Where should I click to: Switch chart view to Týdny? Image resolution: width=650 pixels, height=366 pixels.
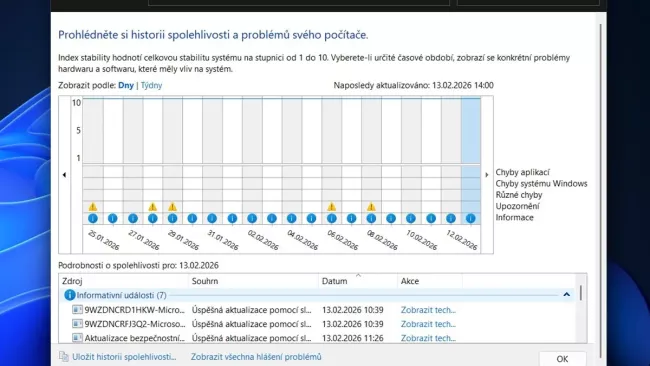(151, 85)
